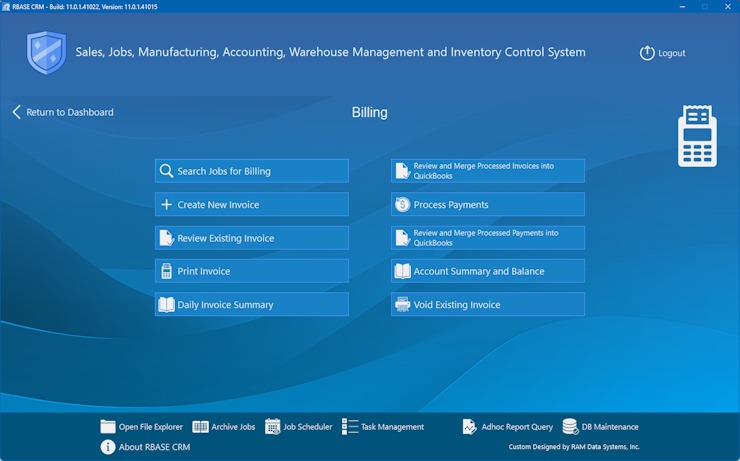Click the Job Scheduler calendar icon

pyautogui.click(x=272, y=427)
